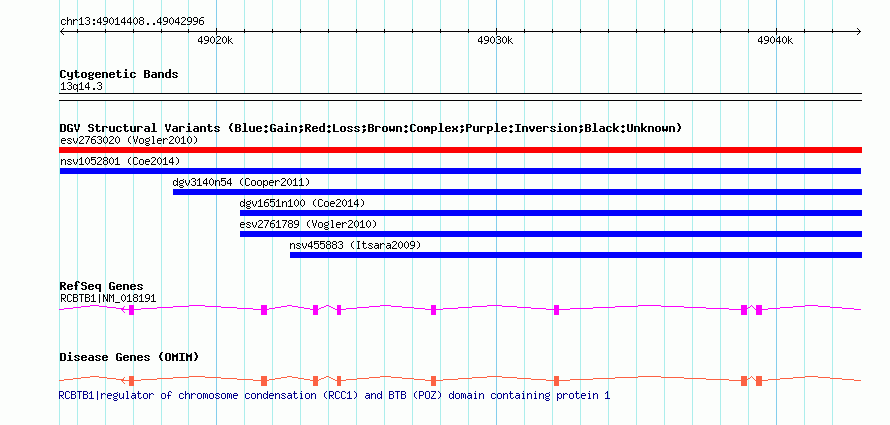Open the nsv455883 (Itsara2009) label
This screenshot has width=890, height=425.
click(x=355, y=245)
